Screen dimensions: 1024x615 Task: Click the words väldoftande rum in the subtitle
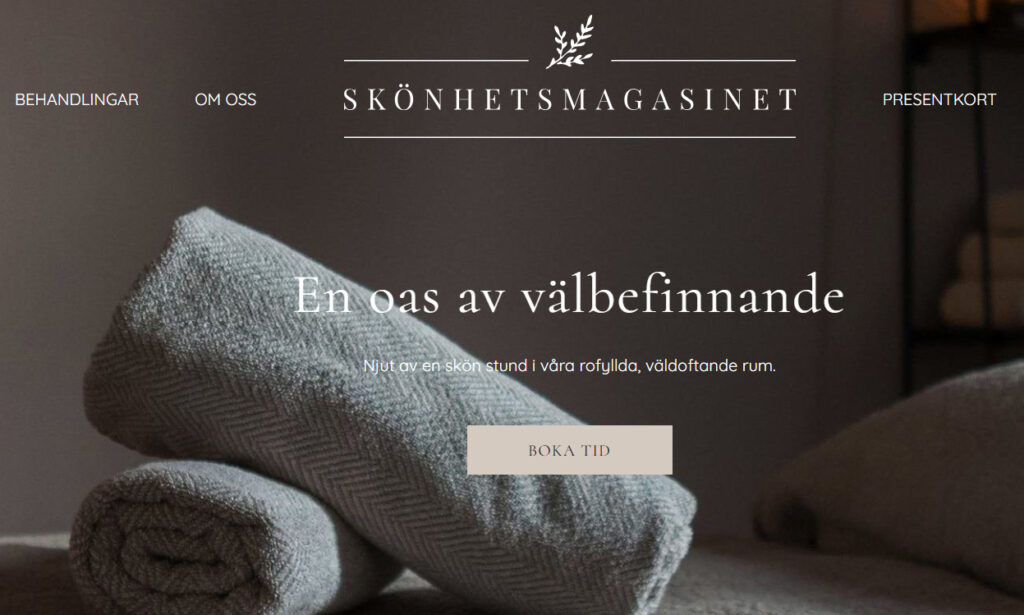pos(711,366)
